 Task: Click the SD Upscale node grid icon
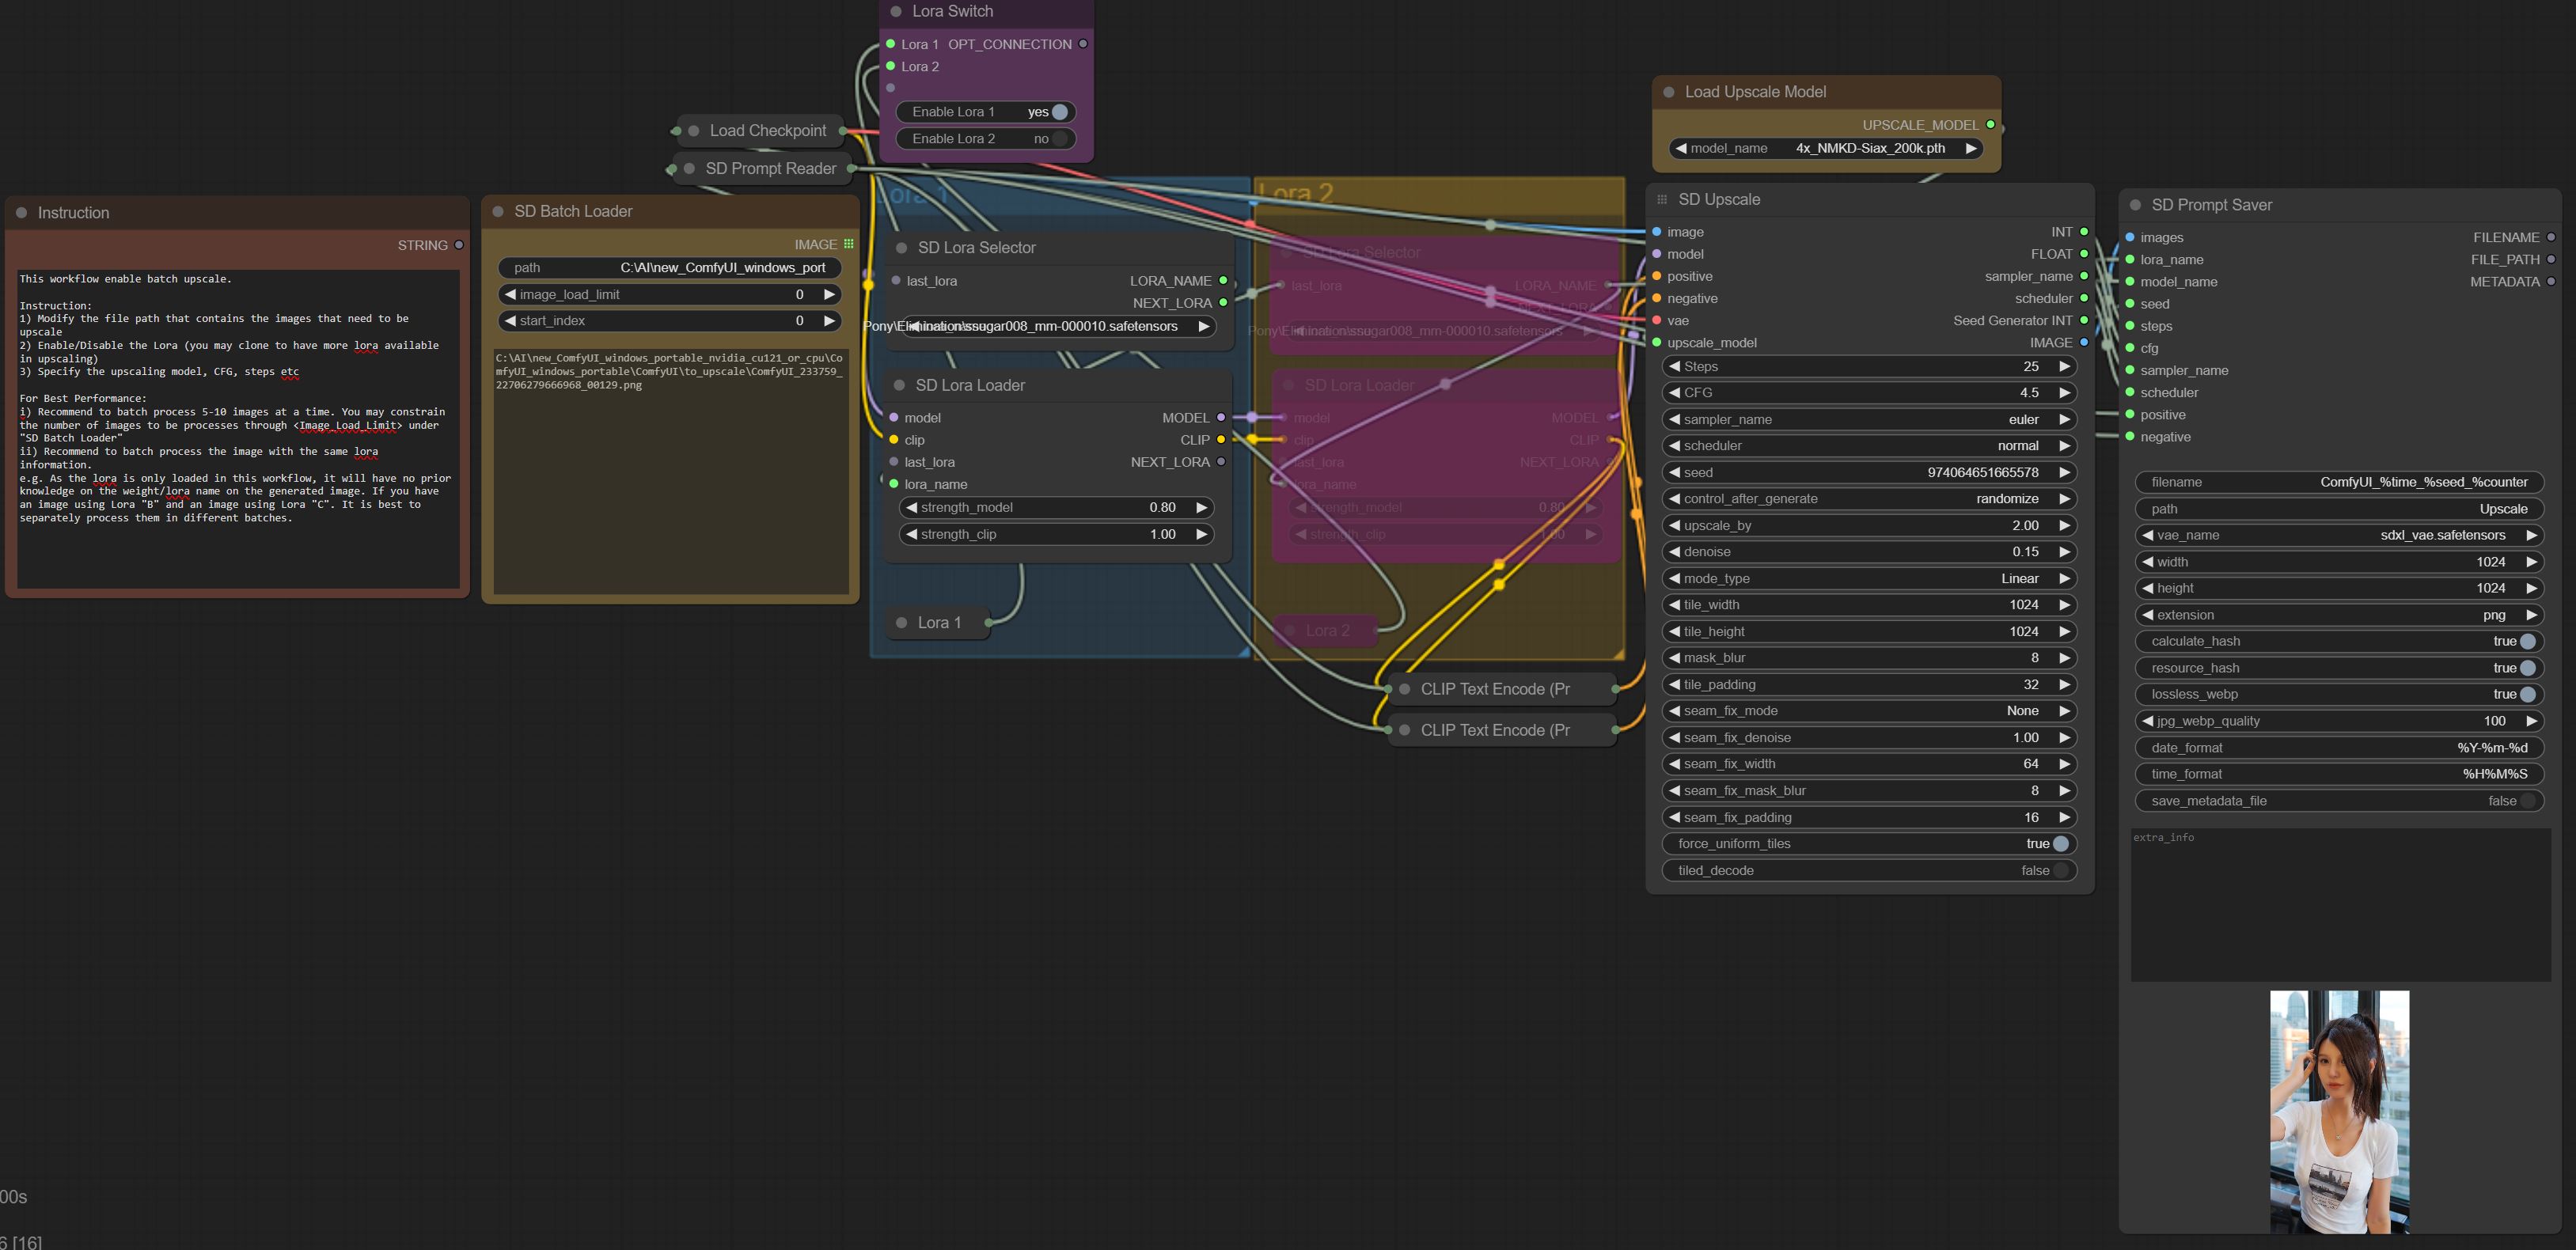(x=1662, y=199)
